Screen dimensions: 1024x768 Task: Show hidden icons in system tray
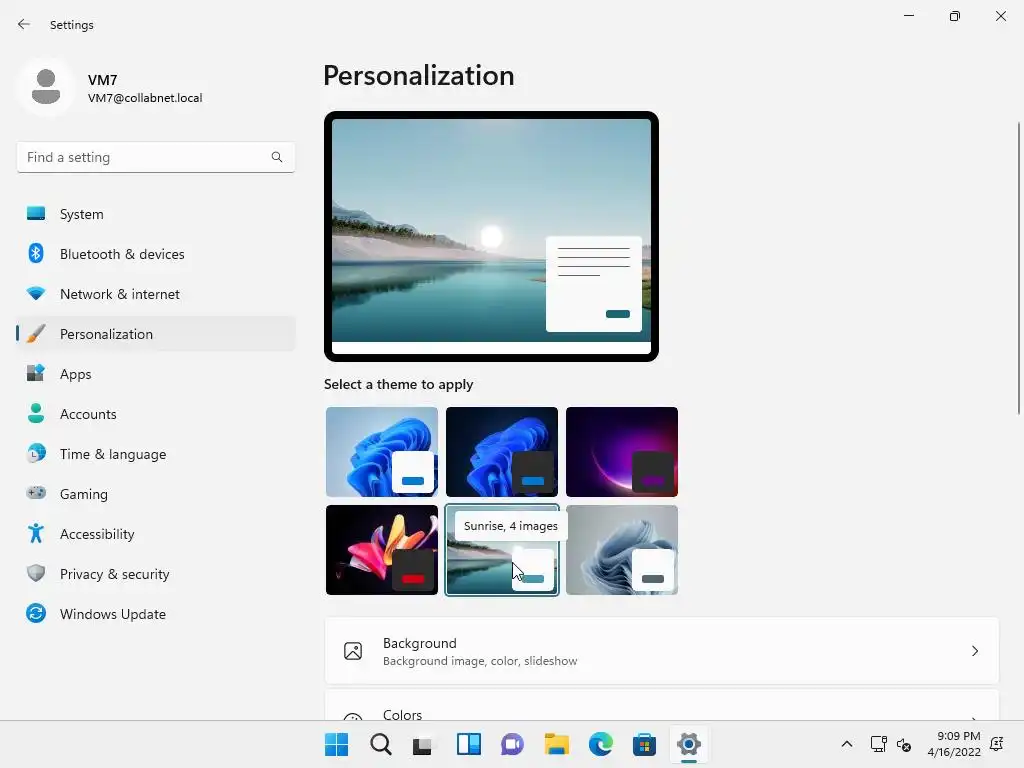[x=846, y=744]
